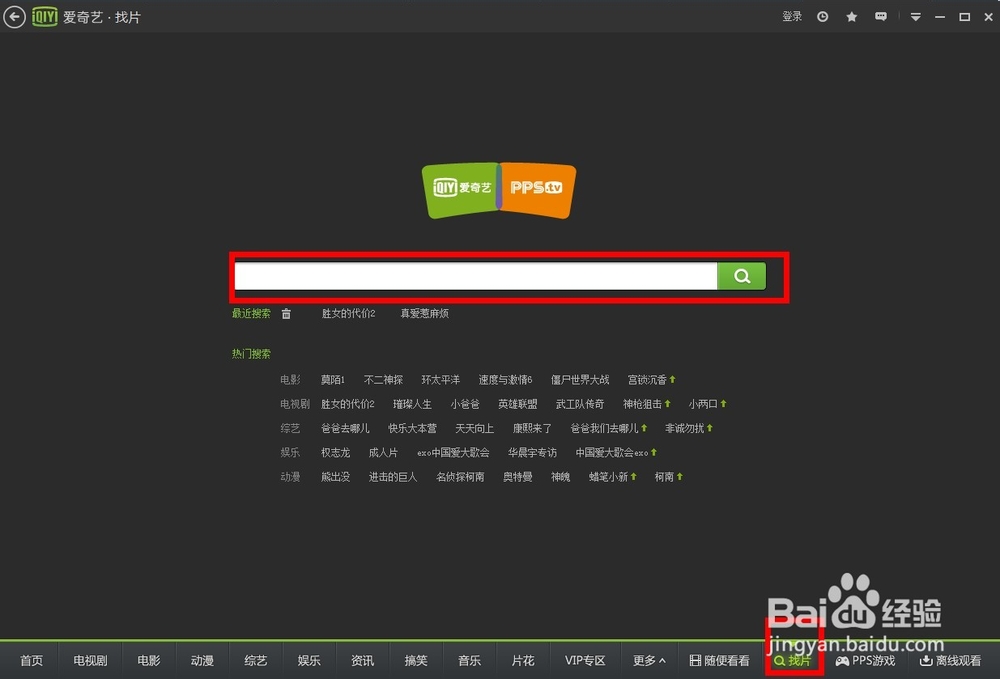This screenshot has width=1000, height=679.
Task: Clear recent searches with the trash icon
Action: click(286, 313)
